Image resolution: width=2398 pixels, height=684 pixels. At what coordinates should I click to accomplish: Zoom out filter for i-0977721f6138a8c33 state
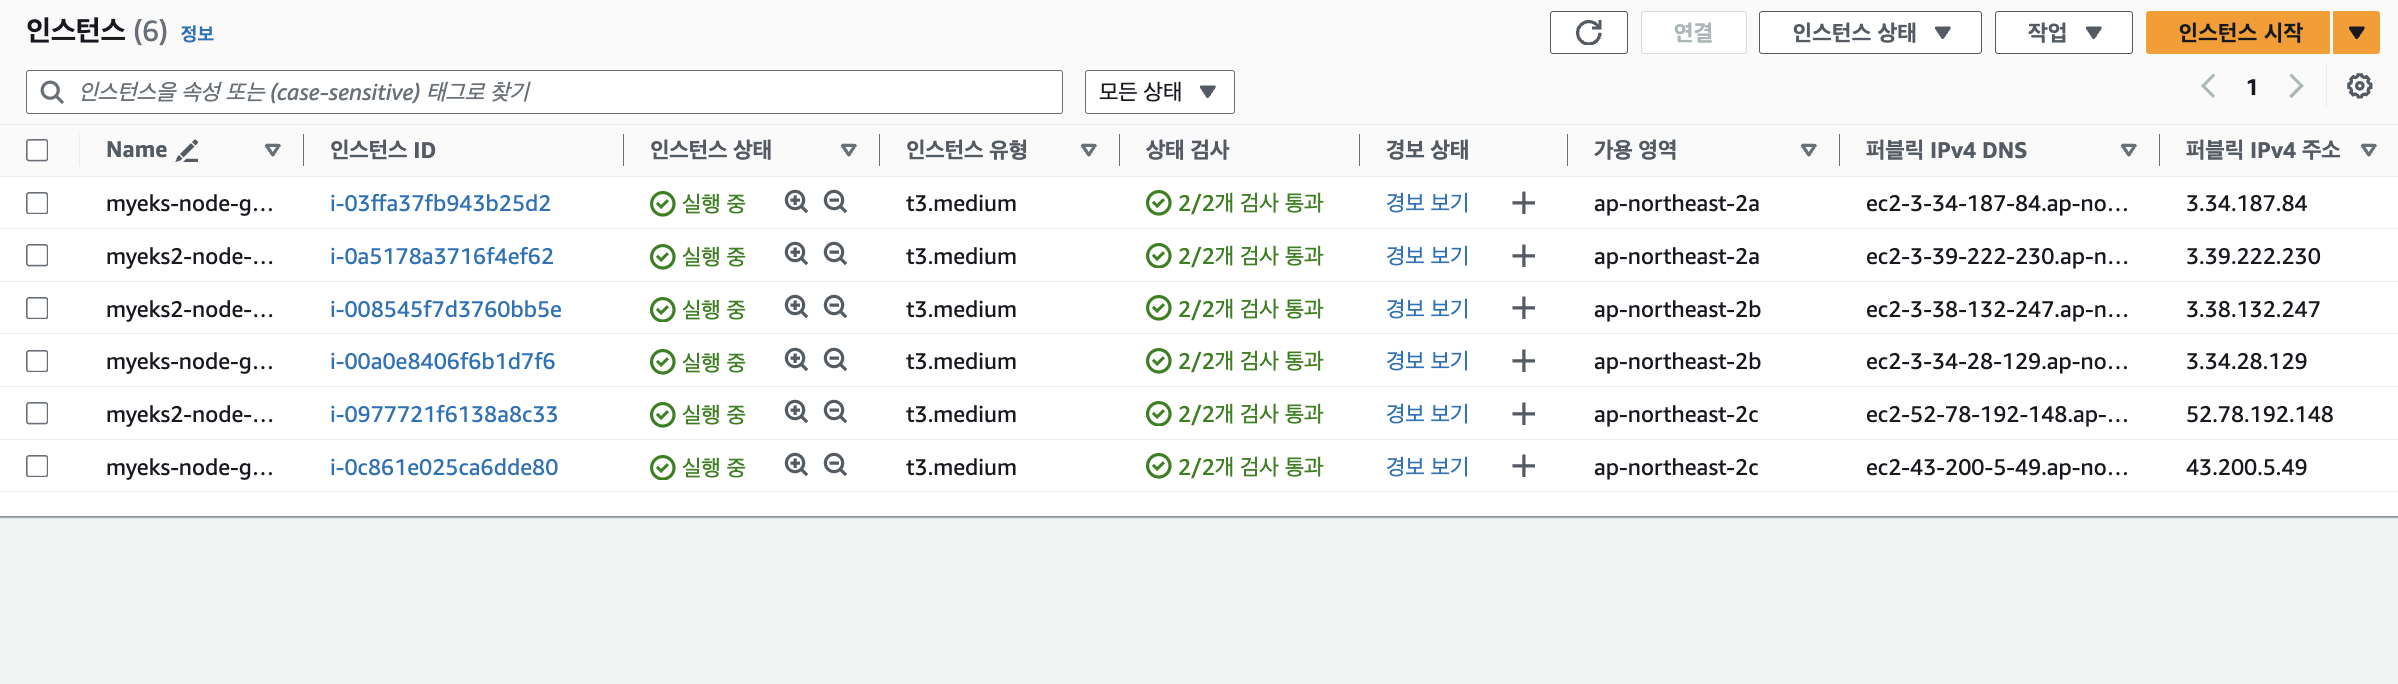[x=835, y=412]
